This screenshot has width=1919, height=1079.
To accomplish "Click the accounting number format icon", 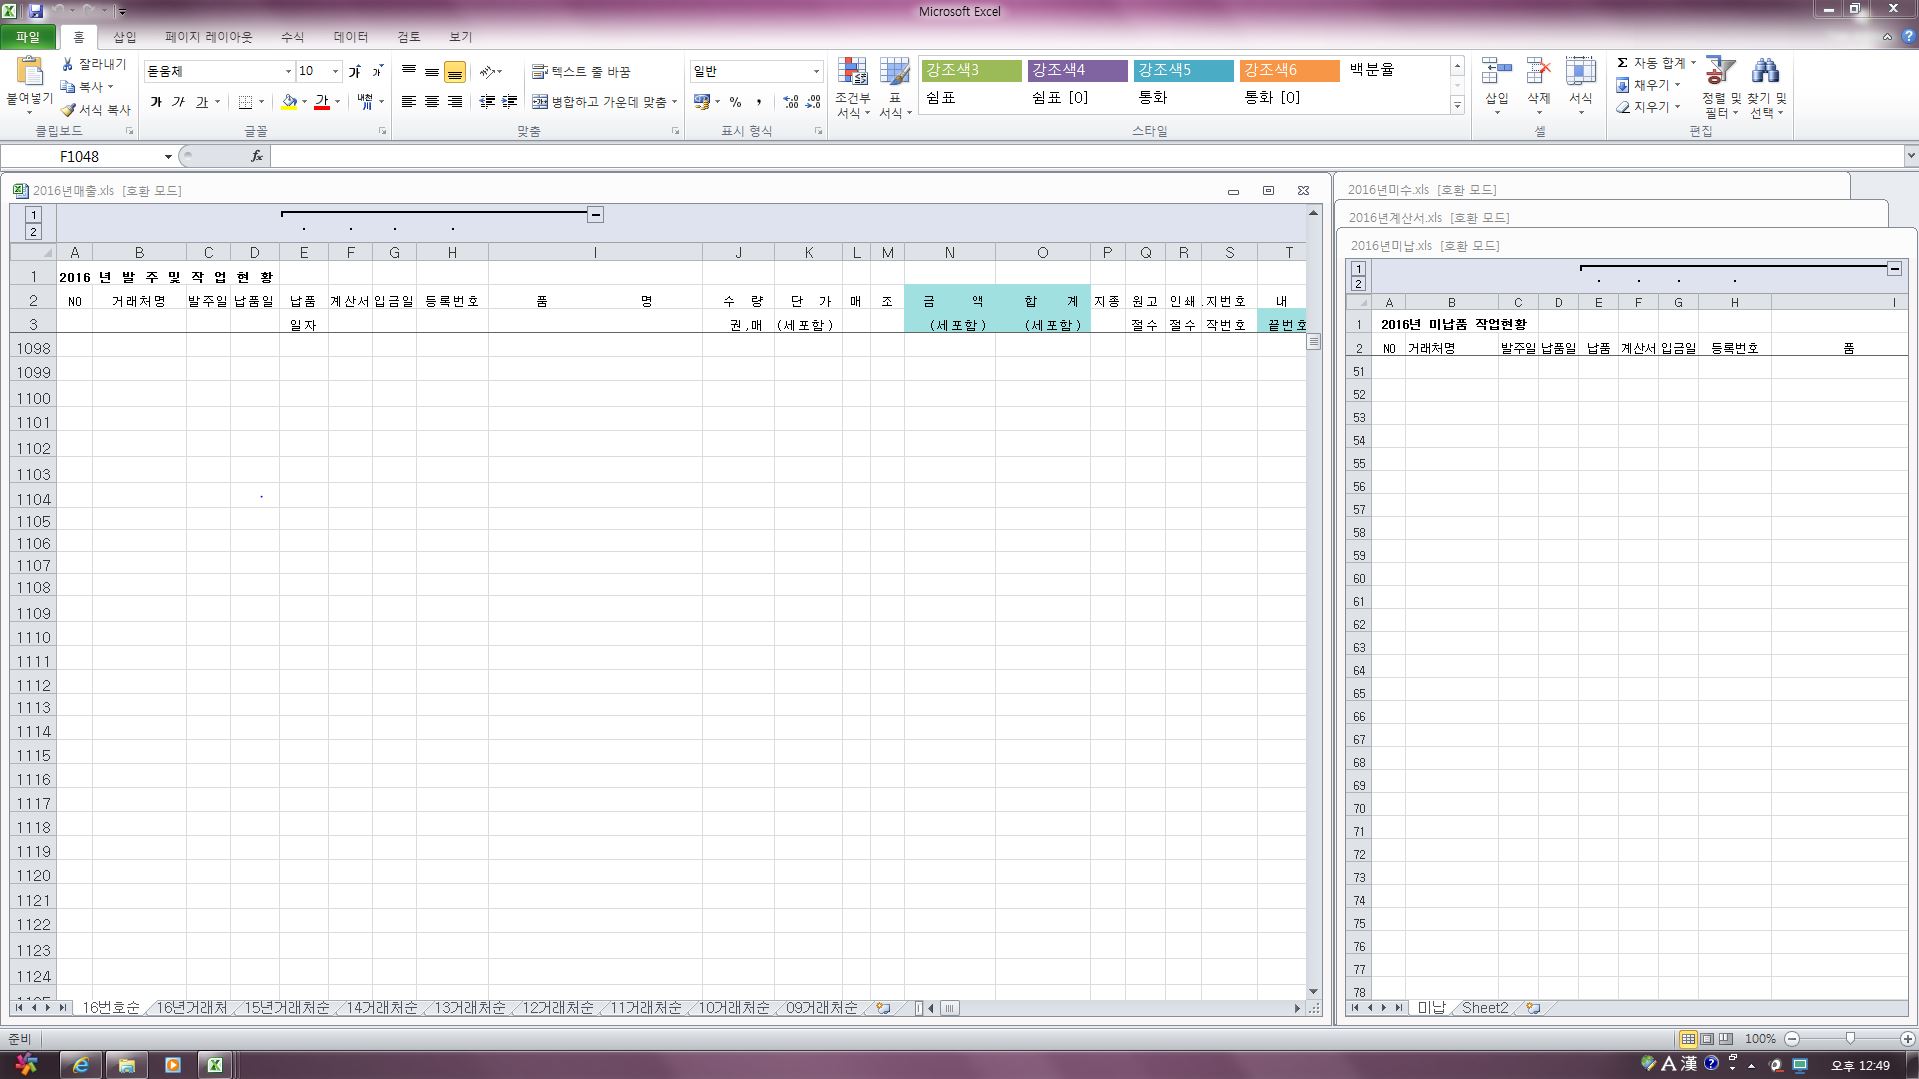I will coord(701,102).
